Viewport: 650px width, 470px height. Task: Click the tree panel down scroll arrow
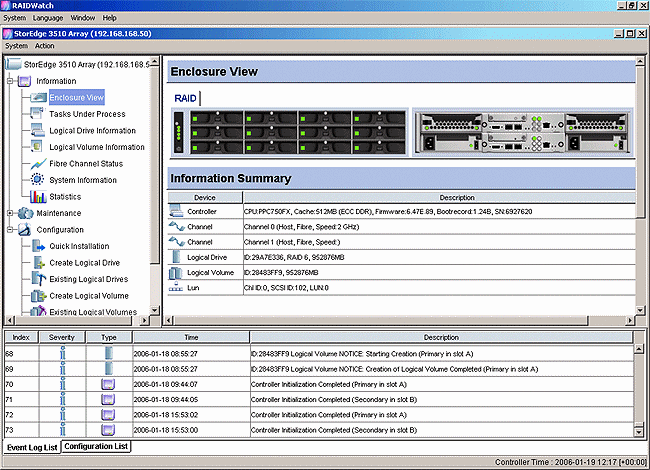tap(154, 310)
